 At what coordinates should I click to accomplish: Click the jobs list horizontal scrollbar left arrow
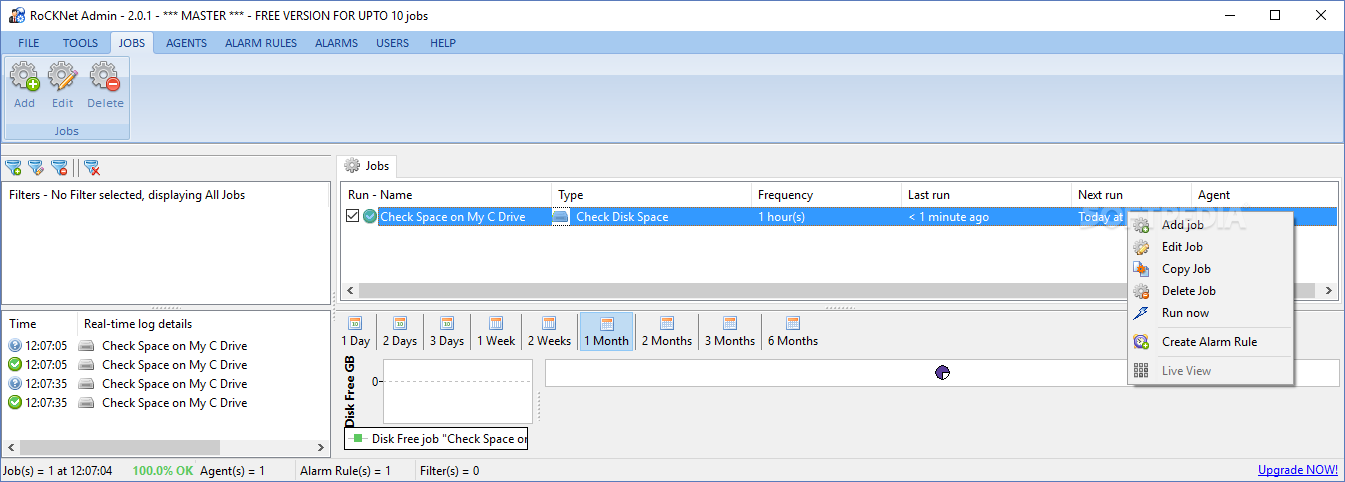click(350, 290)
